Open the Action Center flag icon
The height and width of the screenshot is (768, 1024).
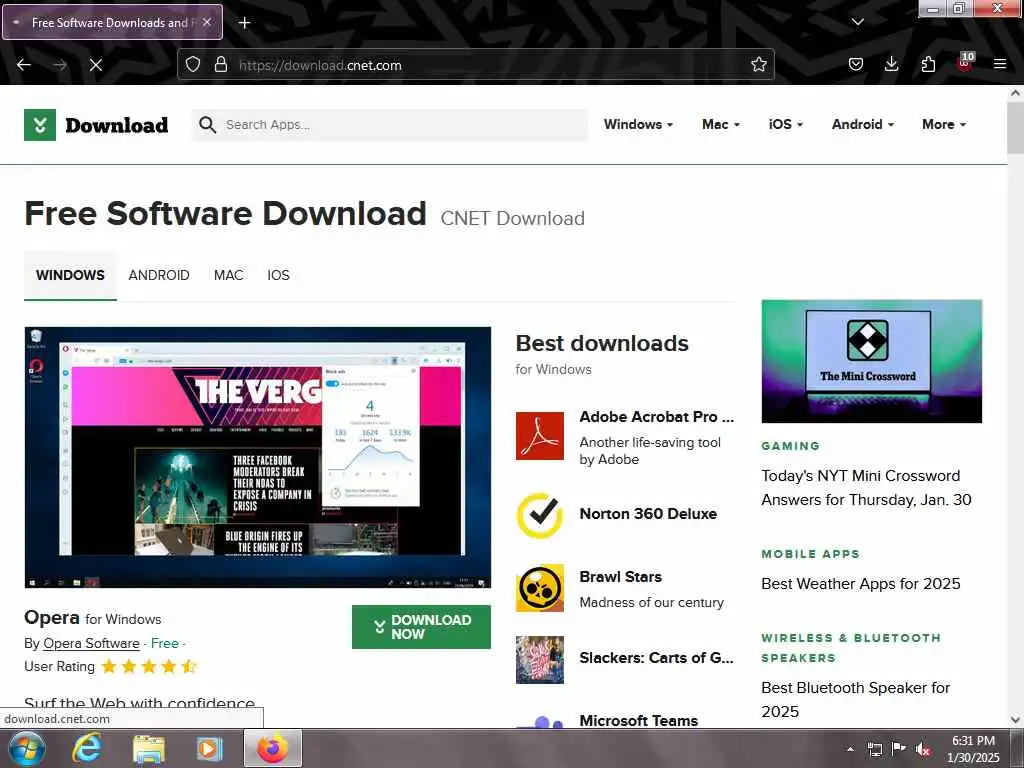(x=899, y=748)
